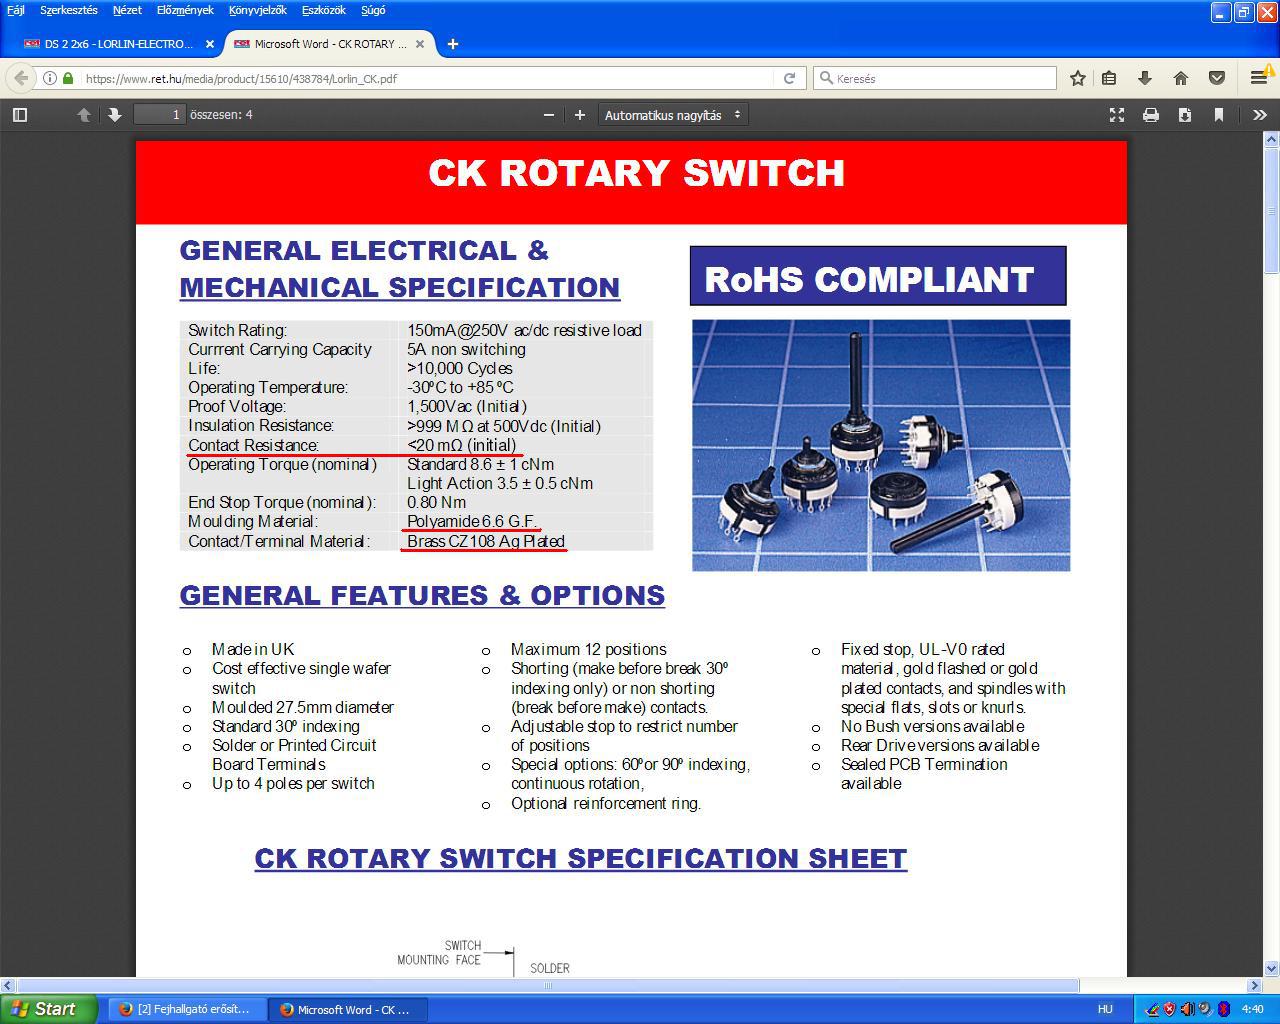Click the CK ROTARY SWITCH red header
1280x1024 pixels.
pos(631,182)
